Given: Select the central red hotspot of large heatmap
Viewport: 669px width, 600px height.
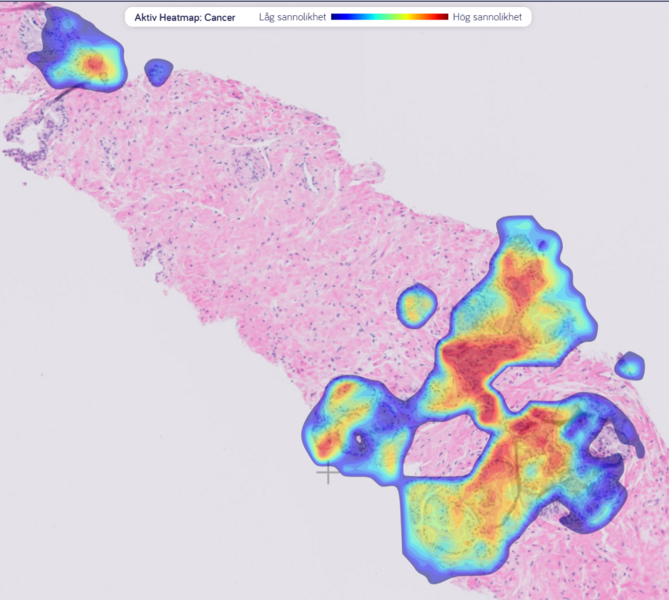Looking at the screenshot, I should coord(468,362).
